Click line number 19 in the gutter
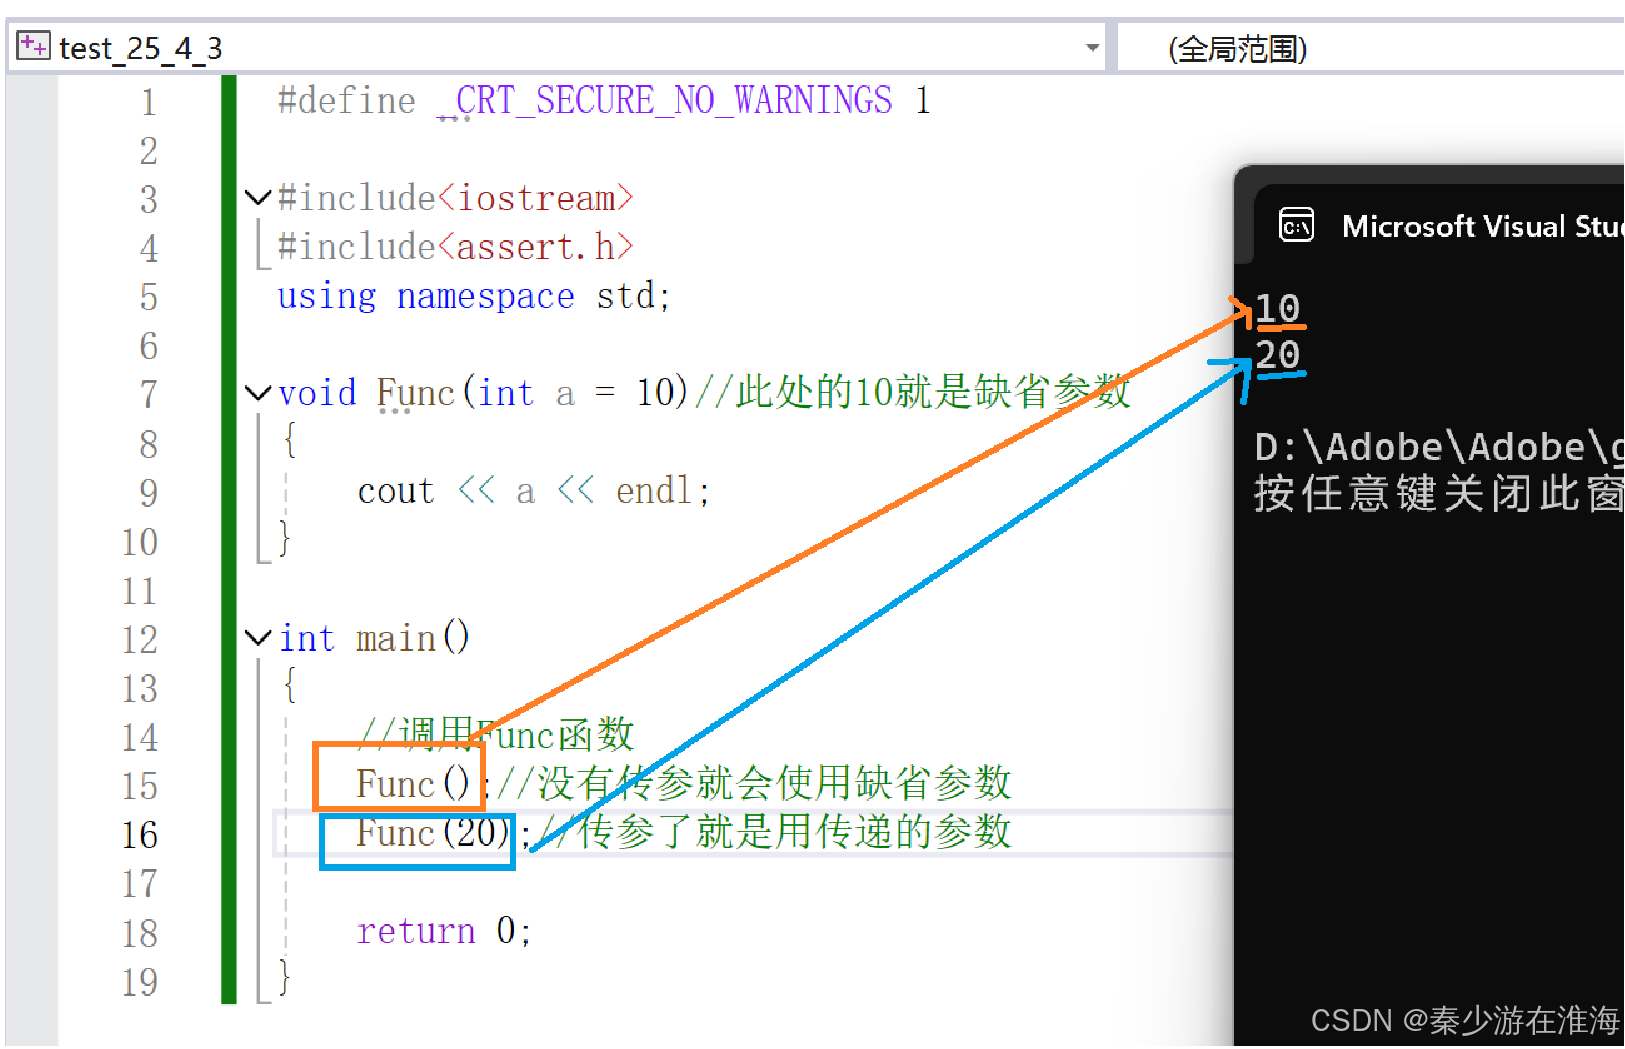The width and height of the screenshot is (1625, 1049). tap(139, 982)
